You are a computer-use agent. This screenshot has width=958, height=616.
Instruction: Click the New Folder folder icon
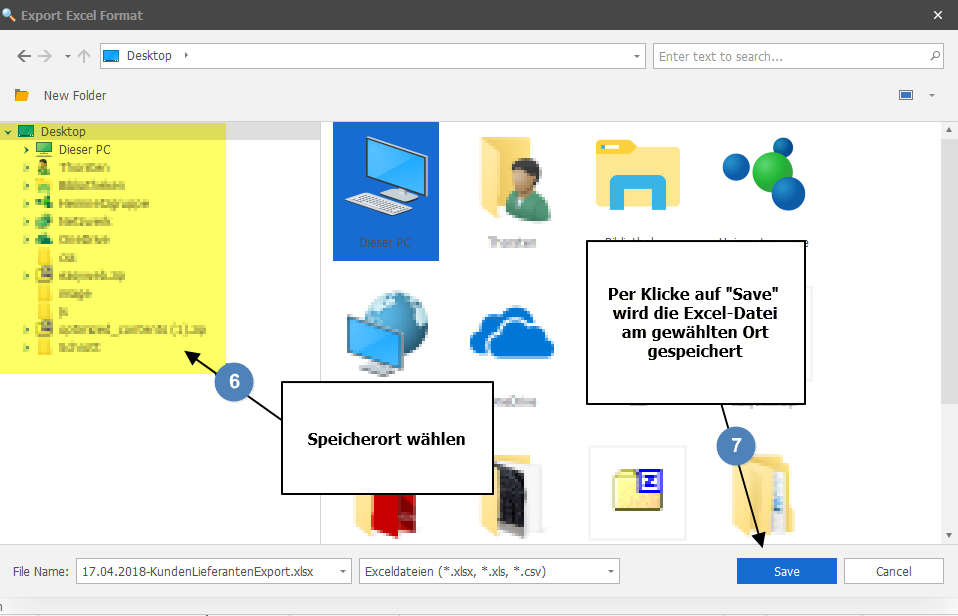[22, 95]
